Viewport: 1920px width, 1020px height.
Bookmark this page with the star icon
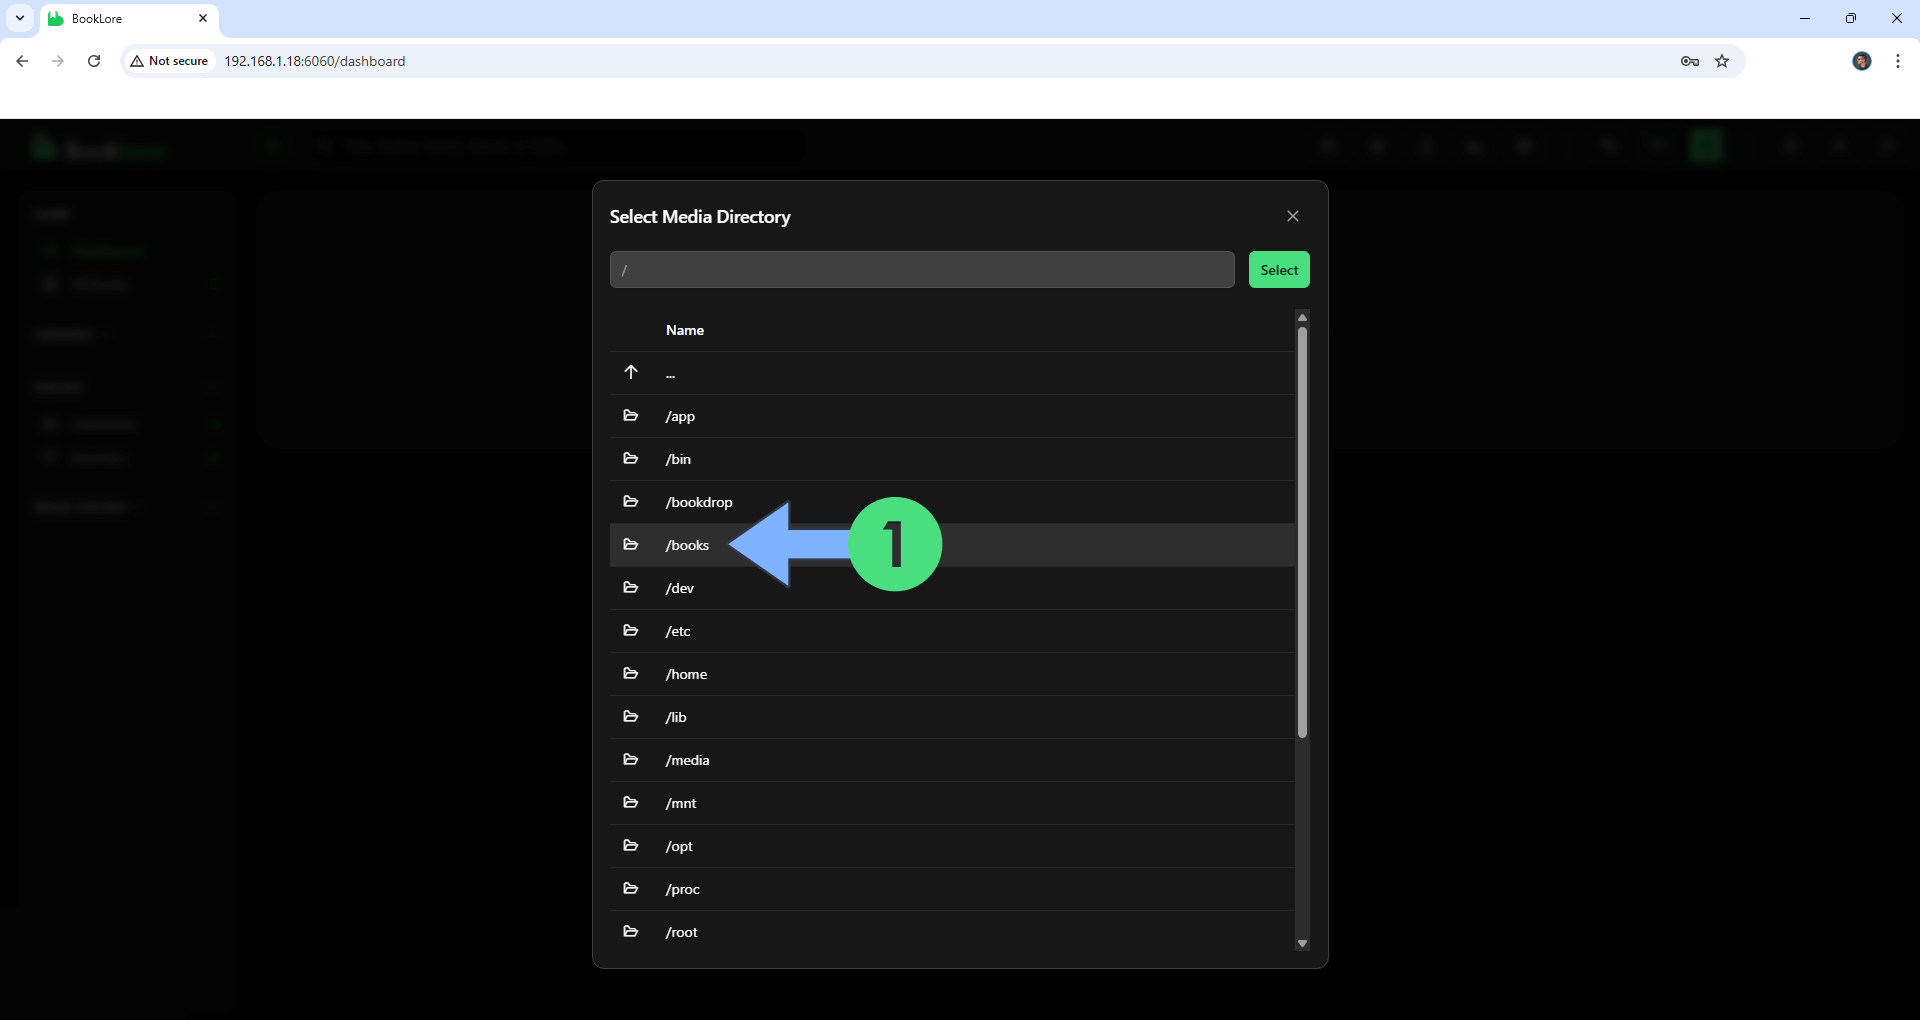pyautogui.click(x=1722, y=61)
